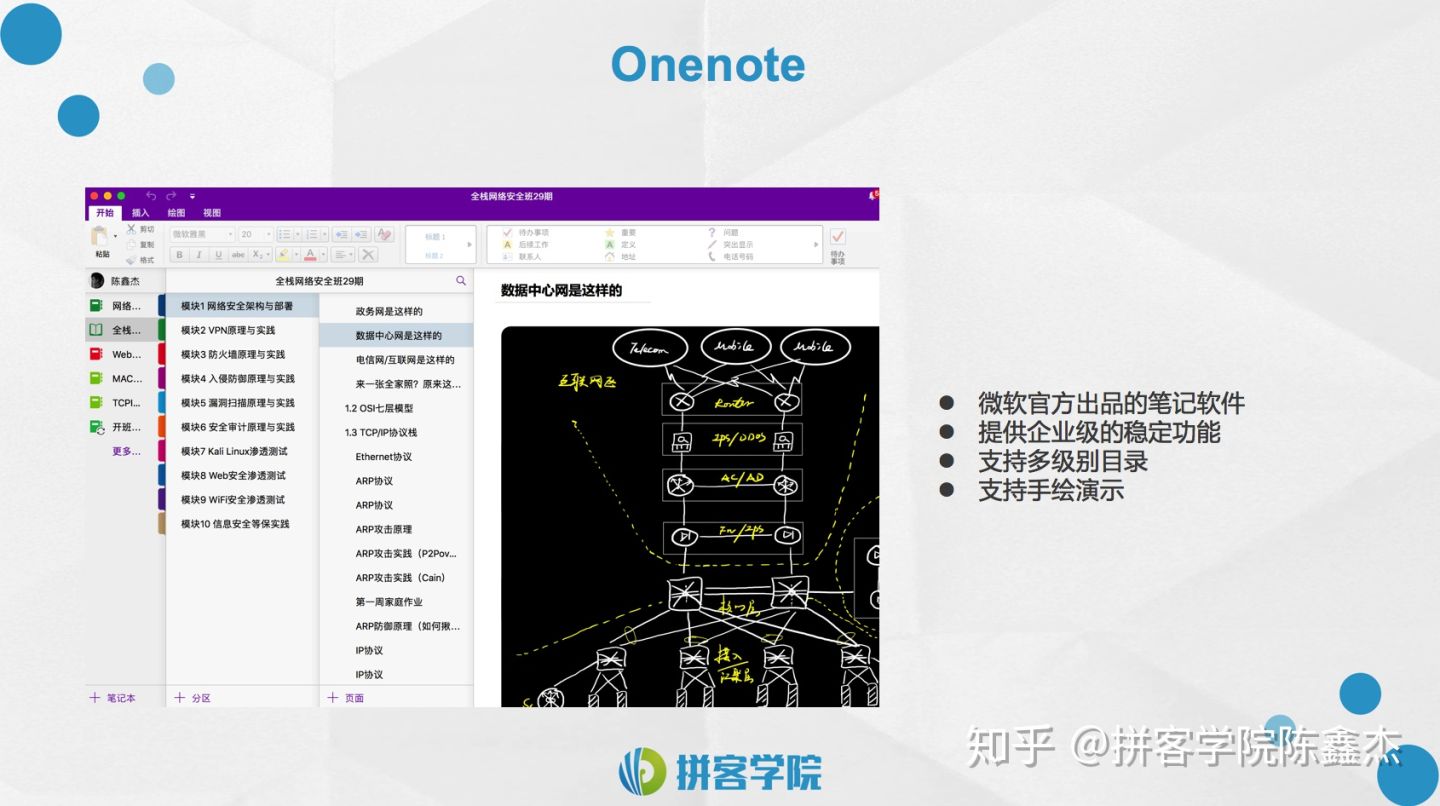1440x806 pixels.
Task: Open the font family dropdown
Action: (230, 233)
